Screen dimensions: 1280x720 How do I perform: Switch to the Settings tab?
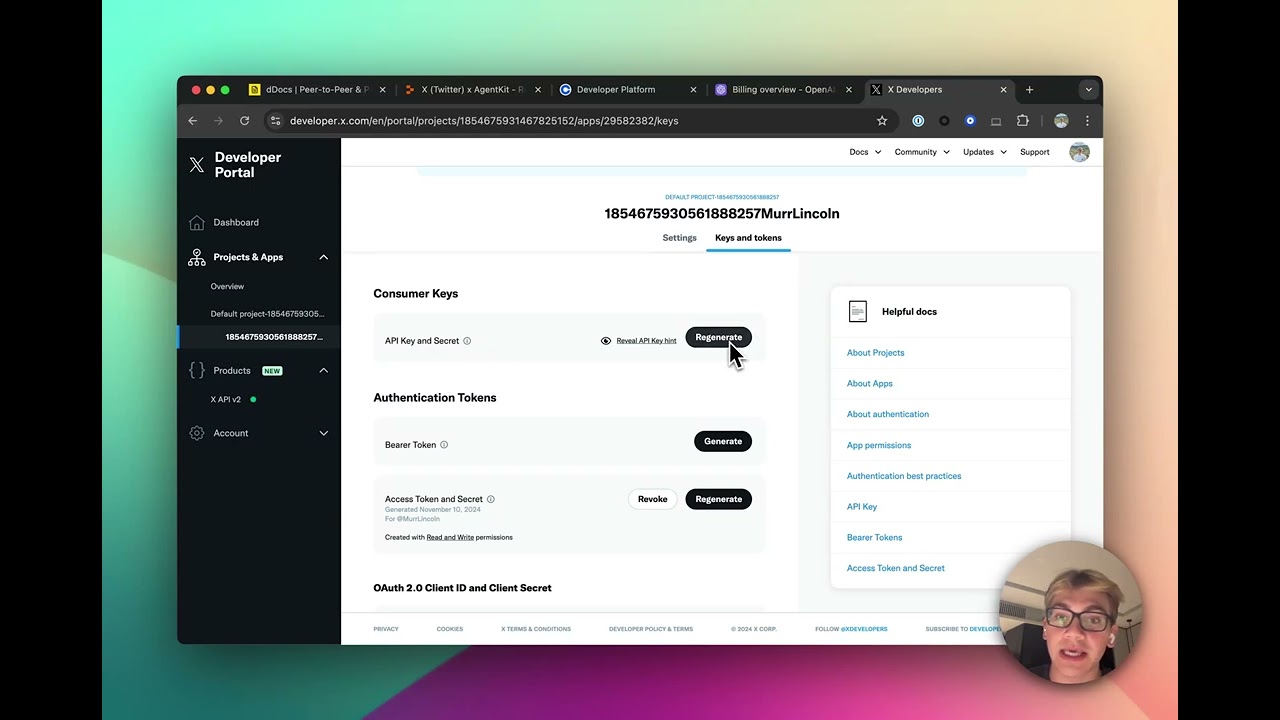coord(679,238)
